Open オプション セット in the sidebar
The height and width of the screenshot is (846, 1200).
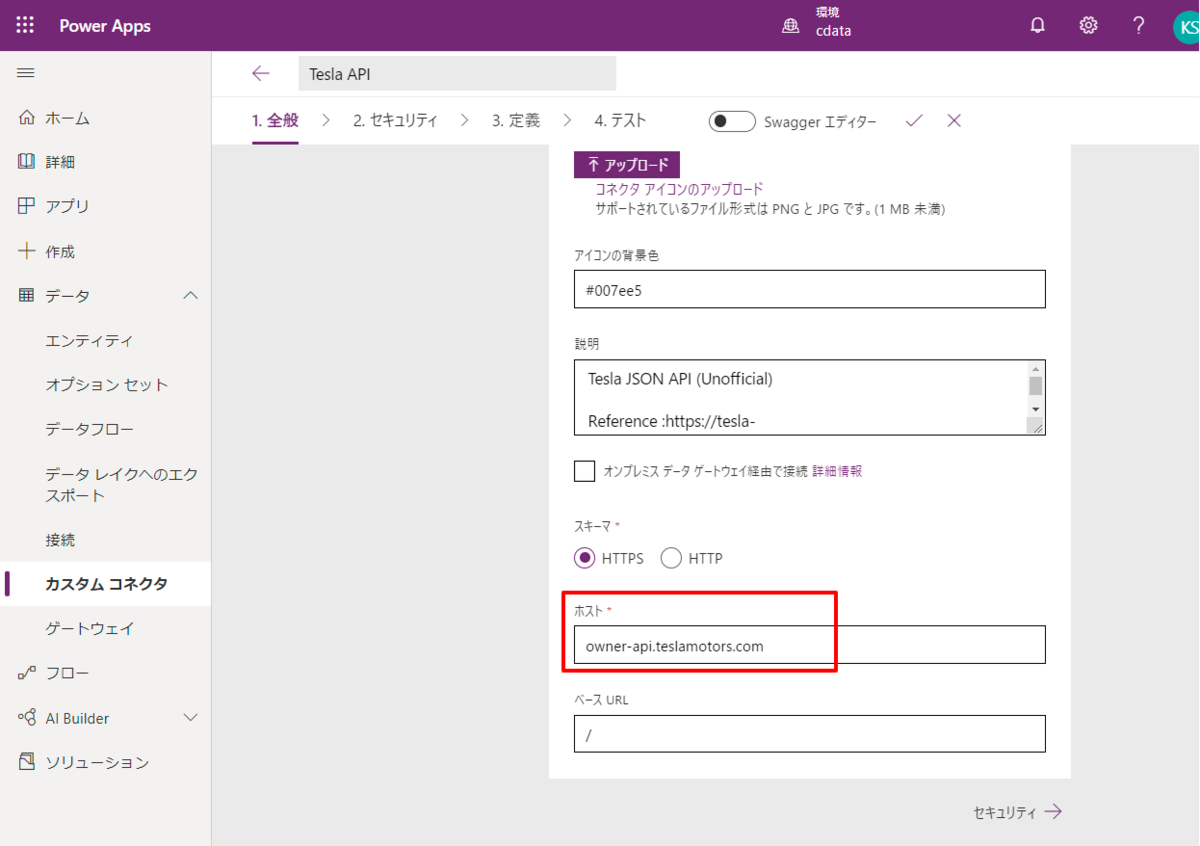pos(107,384)
